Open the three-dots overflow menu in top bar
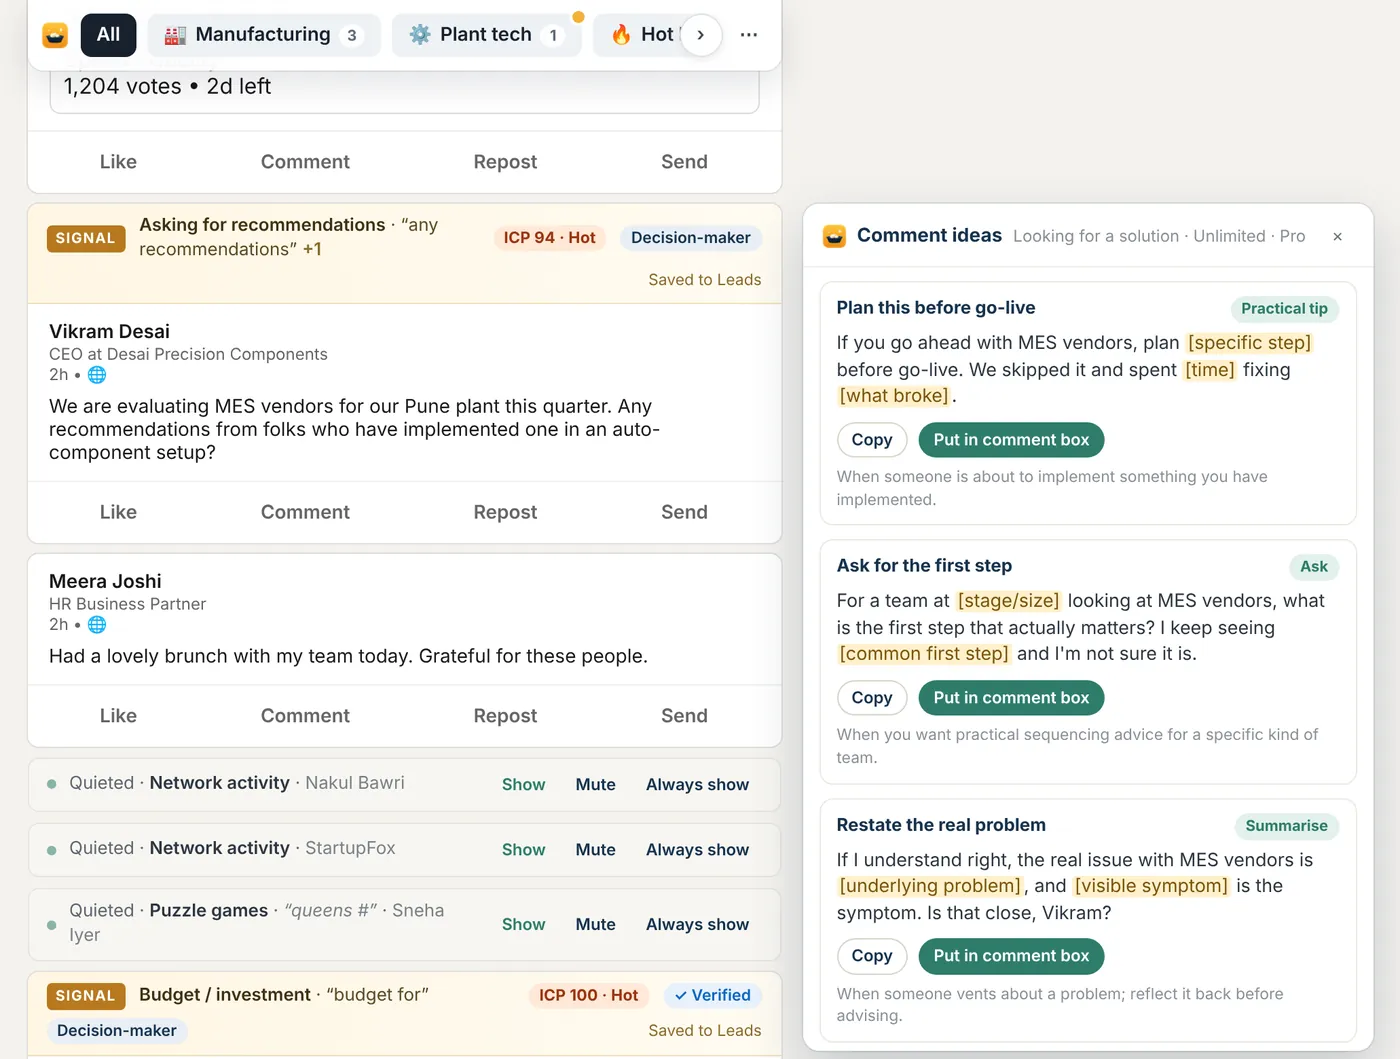Viewport: 1400px width, 1059px height. 748,35
